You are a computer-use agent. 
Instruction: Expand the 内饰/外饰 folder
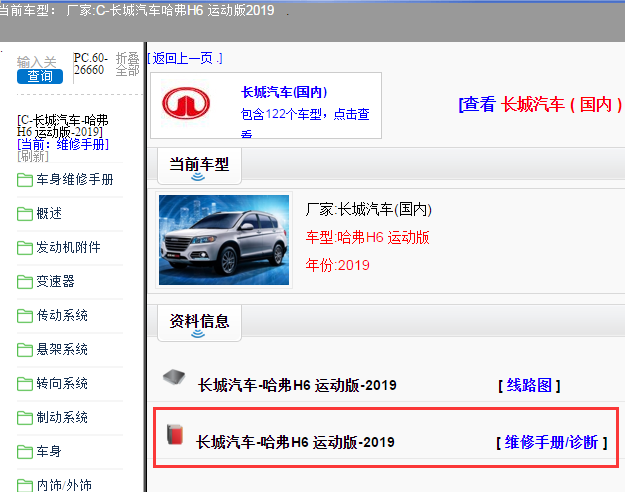tap(64, 485)
